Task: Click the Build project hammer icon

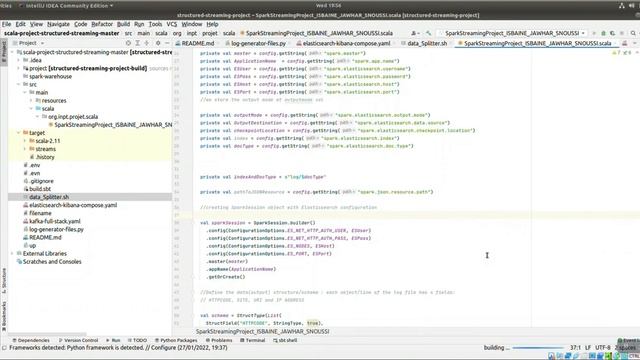Action: click(x=429, y=33)
